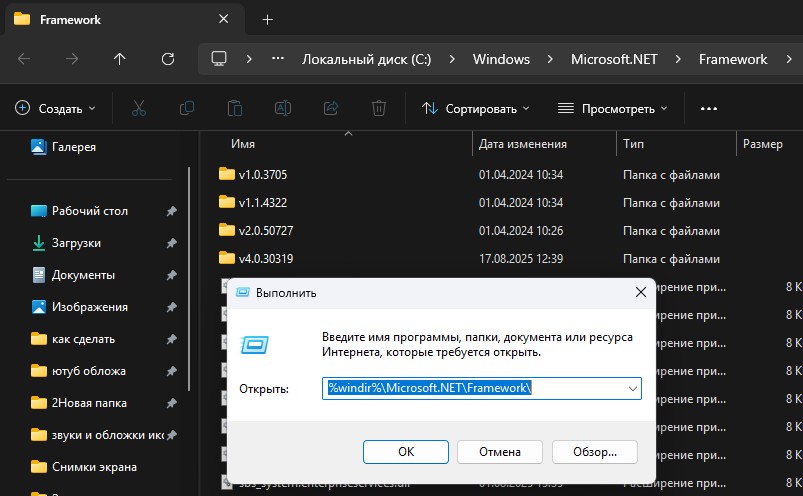Unpin Рабочий стол using its pin icon

coord(172,211)
